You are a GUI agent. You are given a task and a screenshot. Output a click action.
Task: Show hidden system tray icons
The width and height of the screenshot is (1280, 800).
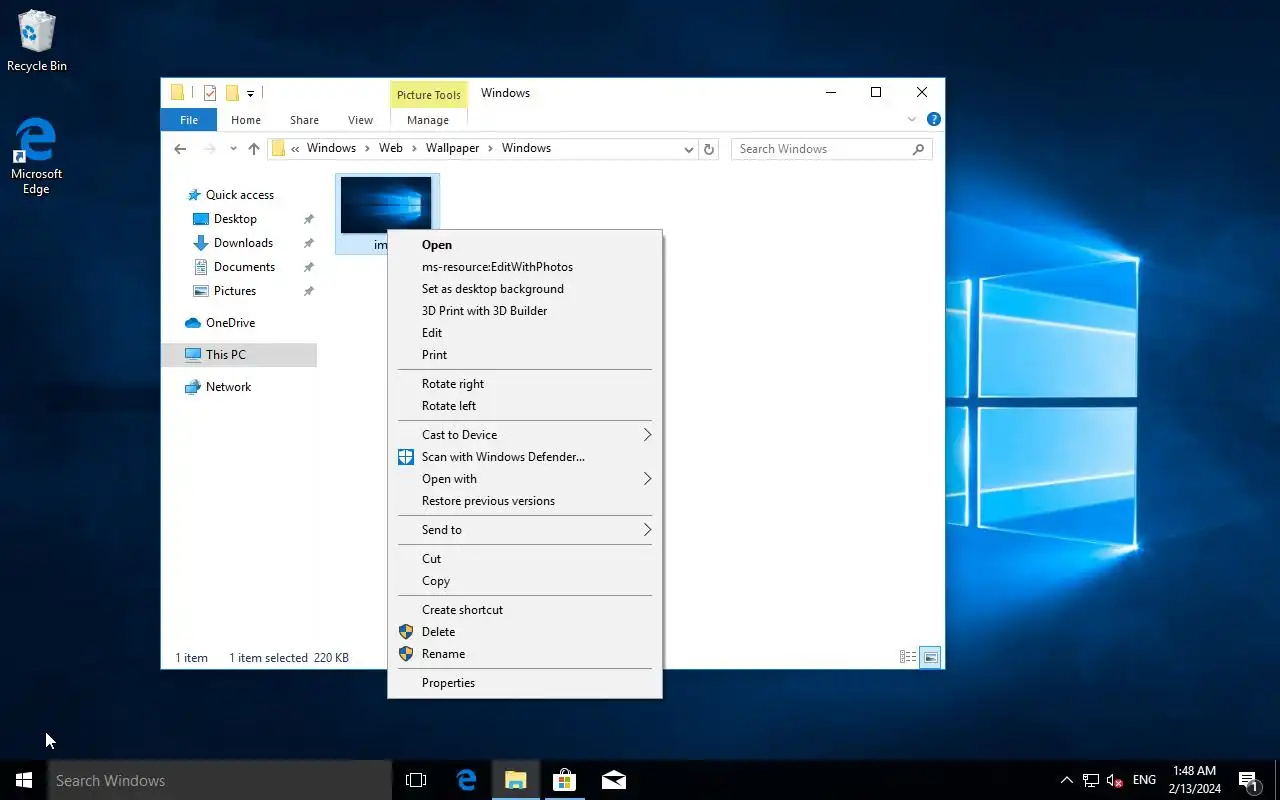[1066, 780]
